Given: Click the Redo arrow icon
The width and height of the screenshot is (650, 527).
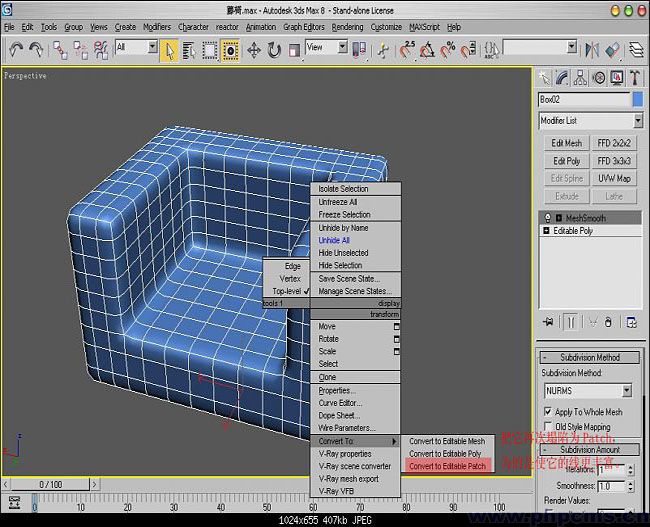Looking at the screenshot, I should coord(36,50).
